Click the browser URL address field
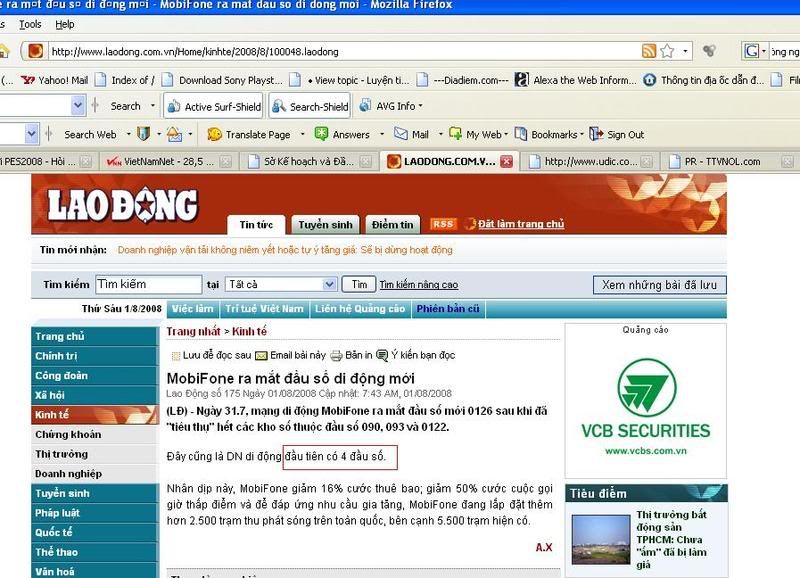The image size is (800, 578). (343, 52)
